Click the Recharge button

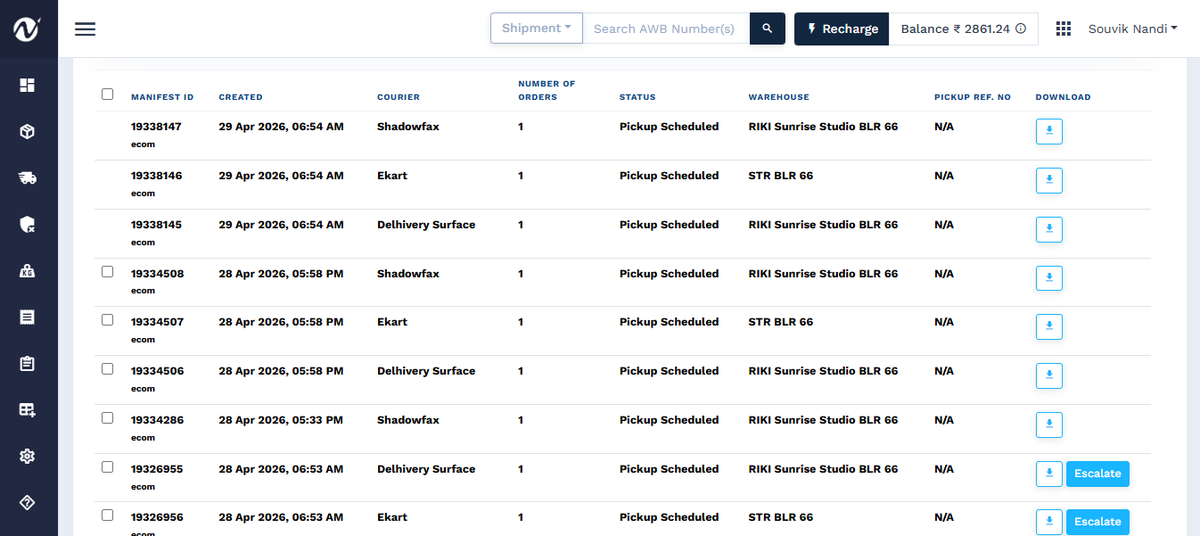click(x=842, y=29)
